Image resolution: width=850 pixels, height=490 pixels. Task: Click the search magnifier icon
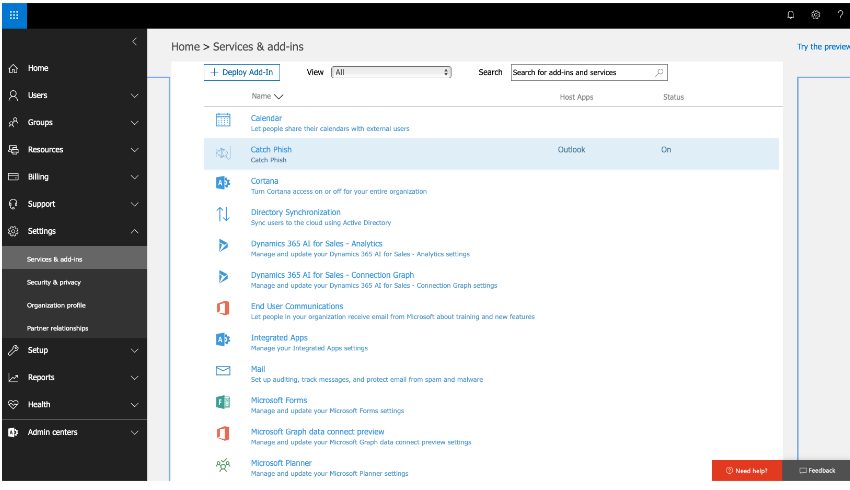tap(659, 72)
